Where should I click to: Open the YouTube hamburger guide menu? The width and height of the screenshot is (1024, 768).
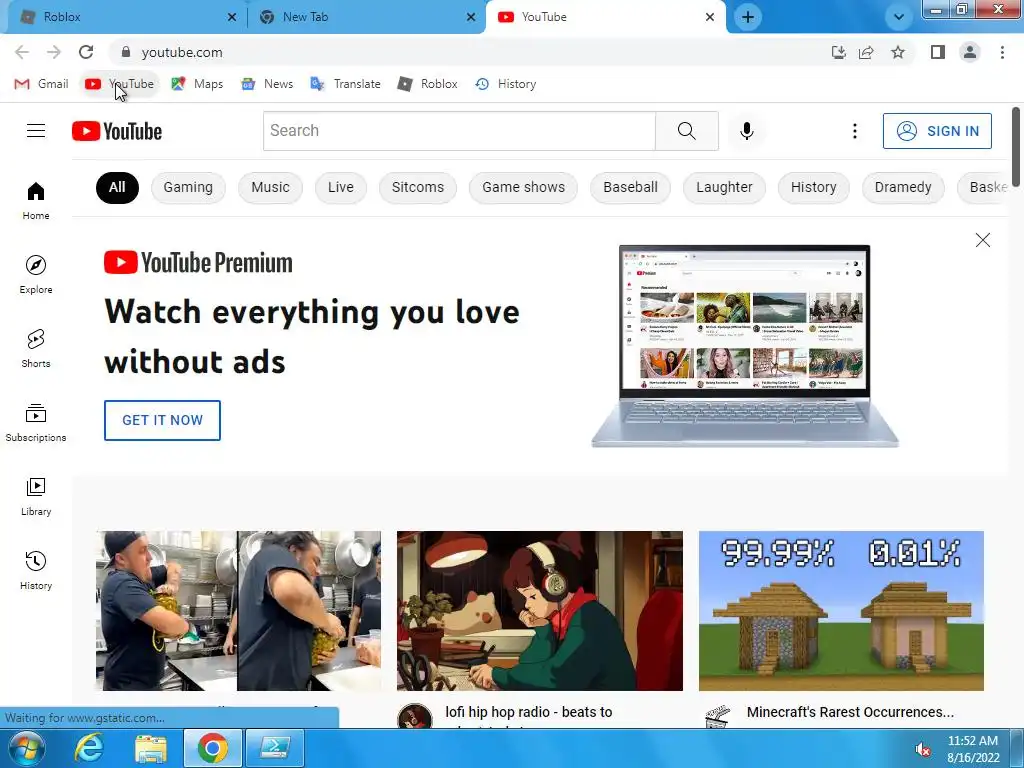pyautogui.click(x=36, y=131)
